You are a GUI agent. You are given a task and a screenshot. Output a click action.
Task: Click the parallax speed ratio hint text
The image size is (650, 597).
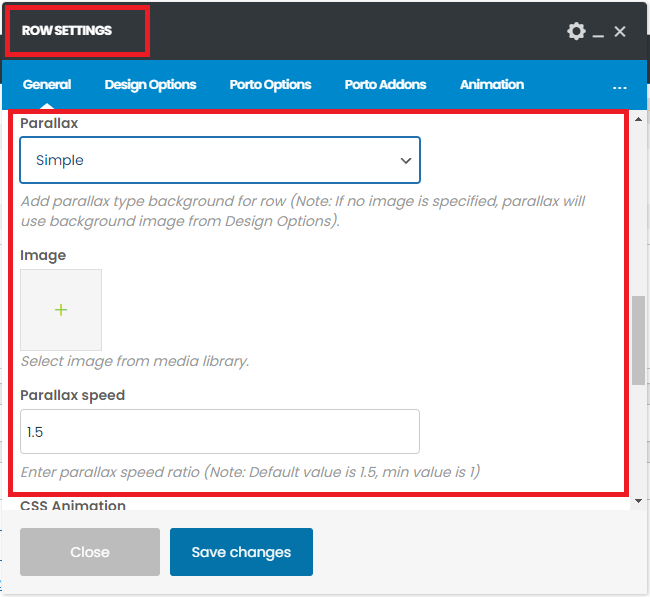pos(250,472)
